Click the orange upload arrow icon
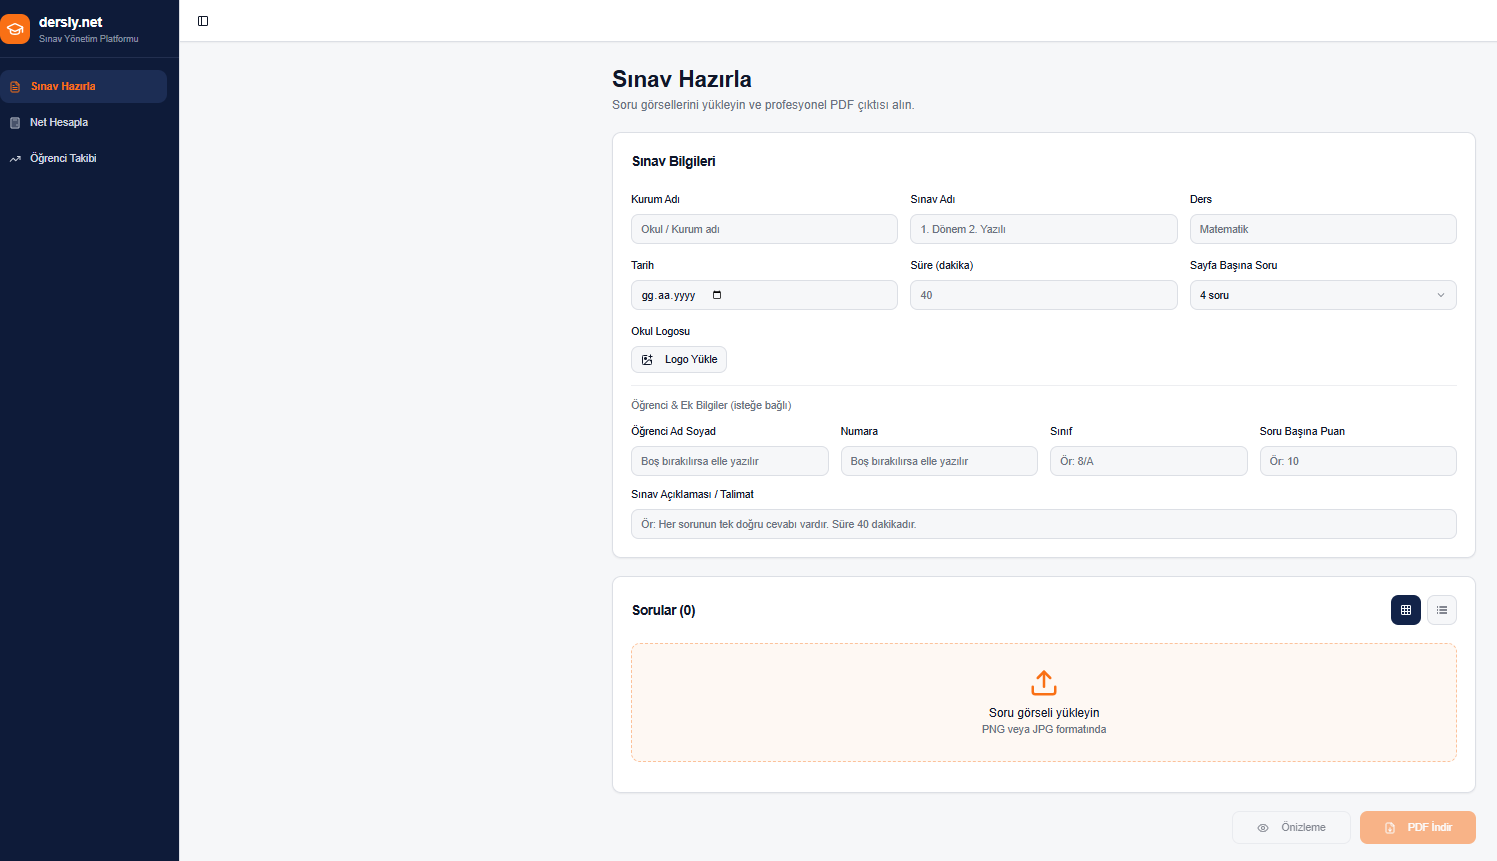1497x861 pixels. (x=1044, y=683)
